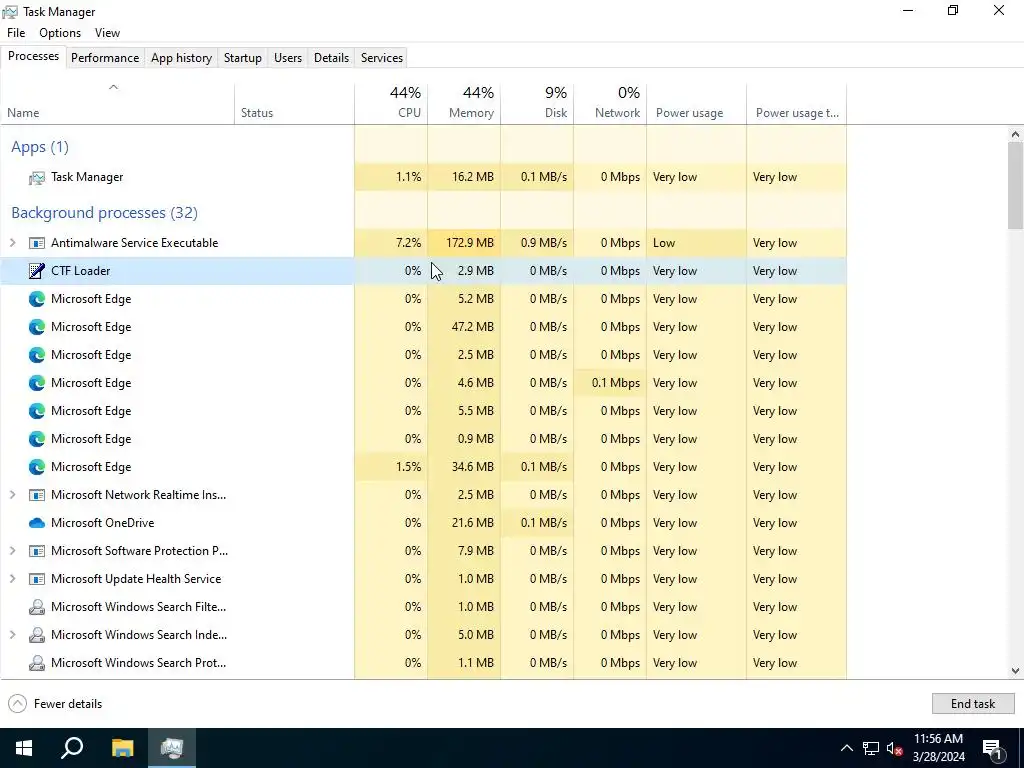Switch to the App history tab
1024x768 pixels.
(x=182, y=57)
